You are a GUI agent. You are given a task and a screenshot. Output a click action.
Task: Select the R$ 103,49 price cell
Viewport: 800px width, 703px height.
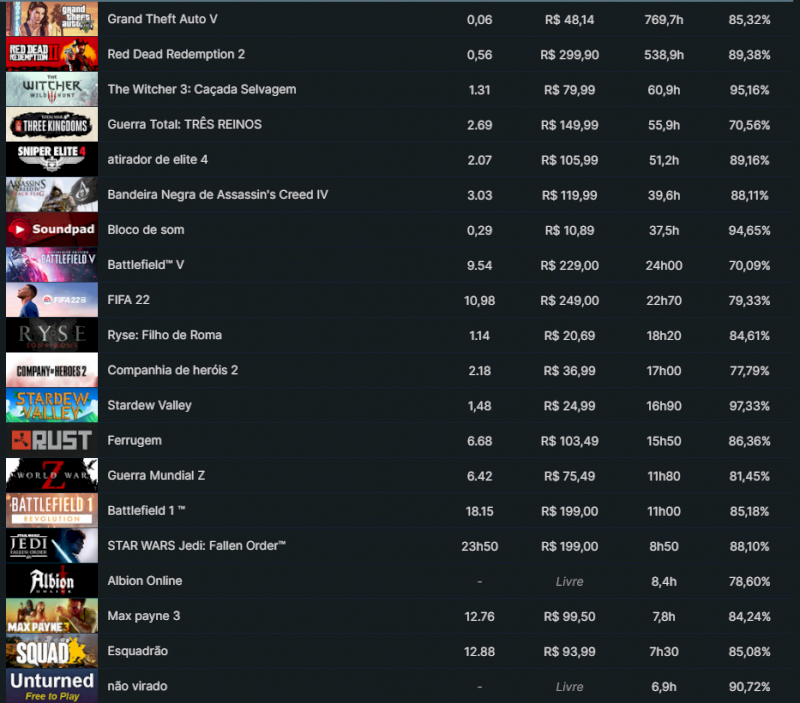tap(569, 441)
